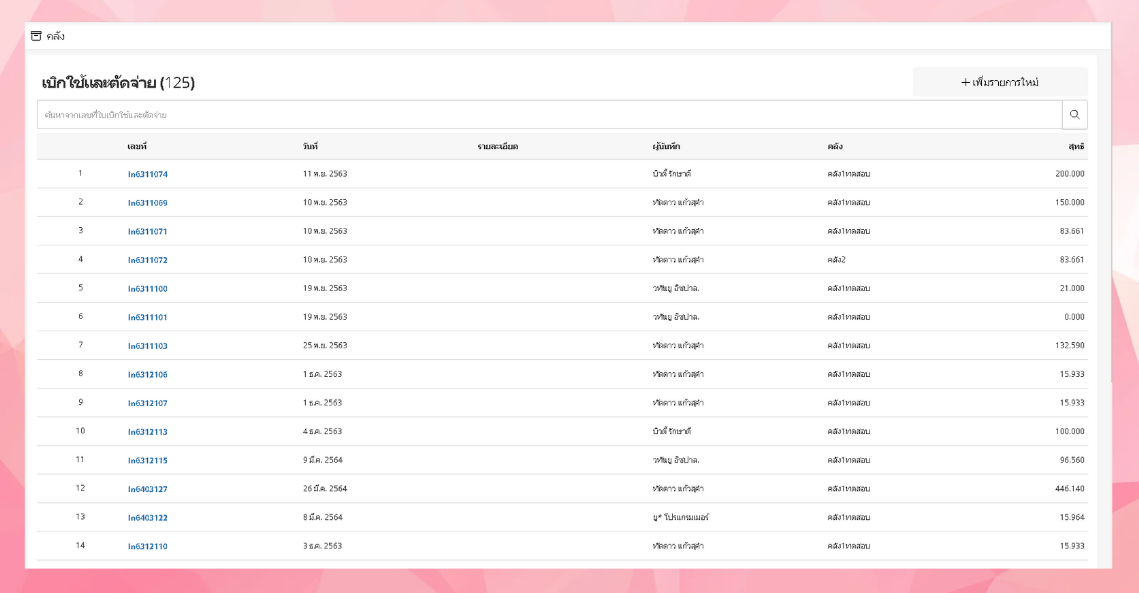Open entry In6403122

[x=148, y=518]
